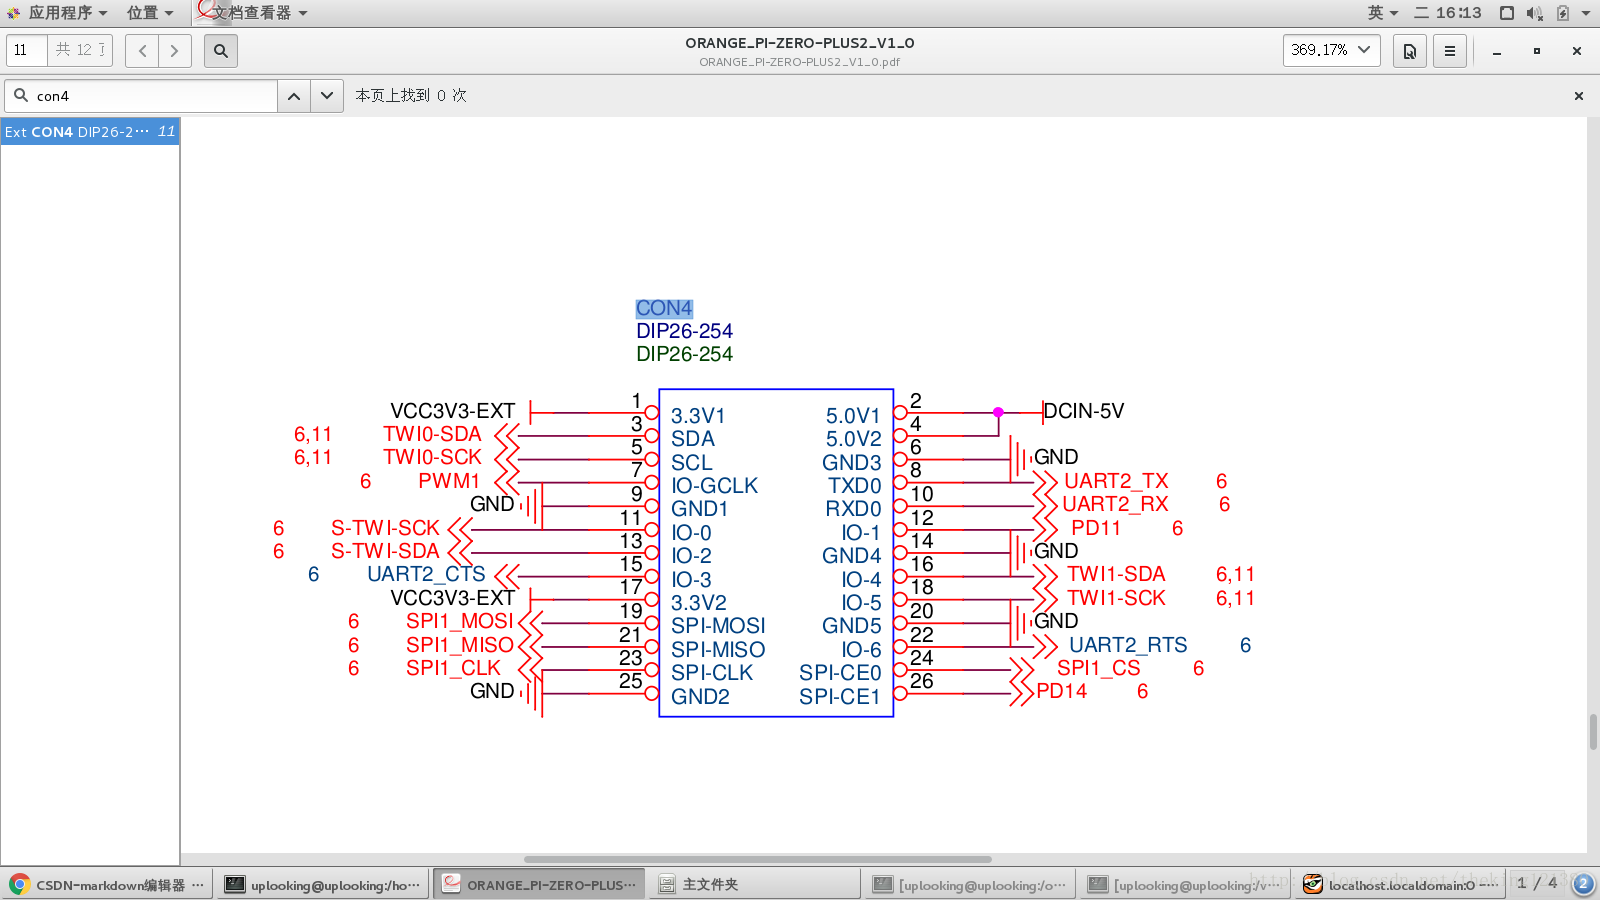Click the workspace switcher 1 / 4
The height and width of the screenshot is (900, 1600).
[x=1537, y=883]
